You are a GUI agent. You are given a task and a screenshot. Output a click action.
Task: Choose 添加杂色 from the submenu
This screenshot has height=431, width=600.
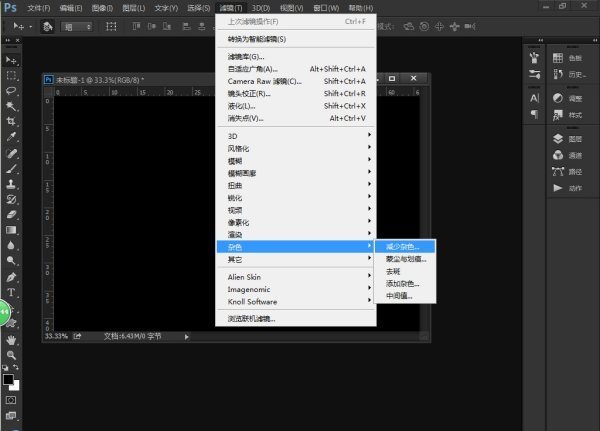point(405,283)
